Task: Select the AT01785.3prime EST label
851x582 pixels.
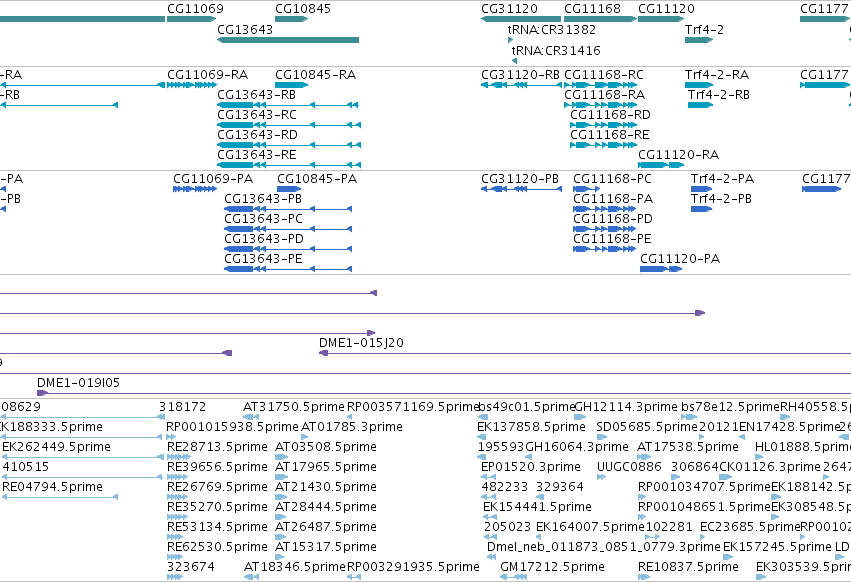Action: coord(352,427)
